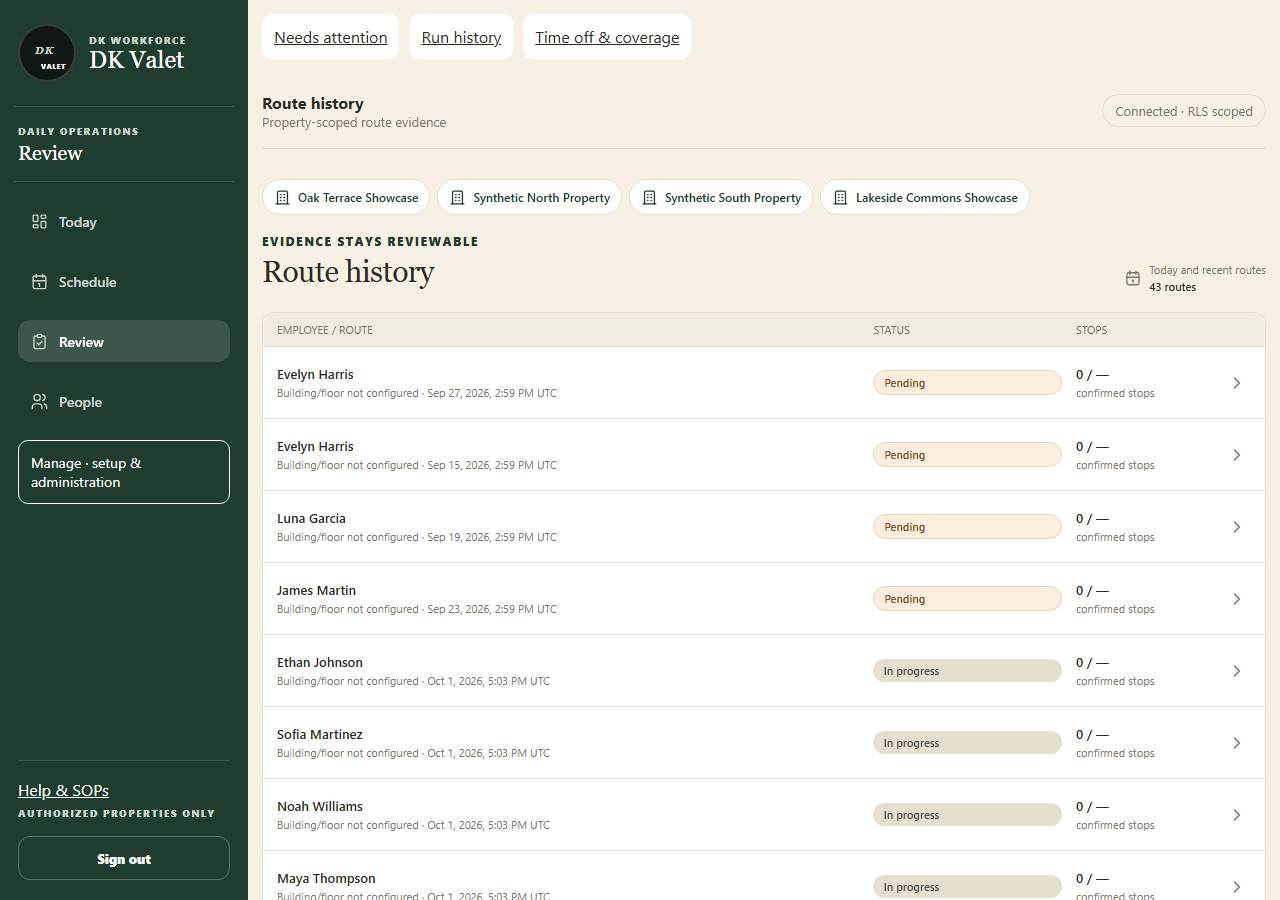Click James Martin's name
The width and height of the screenshot is (1280, 900).
coord(316,590)
